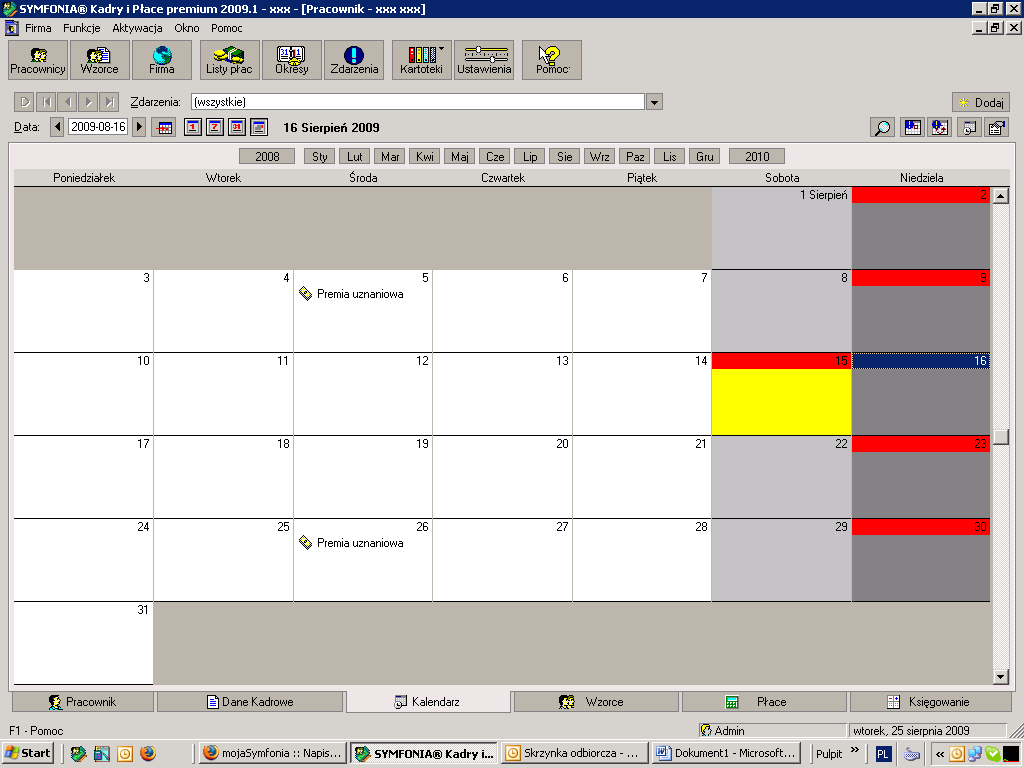The height and width of the screenshot is (768, 1024).
Task: Open the Okno menu
Action: [x=187, y=28]
